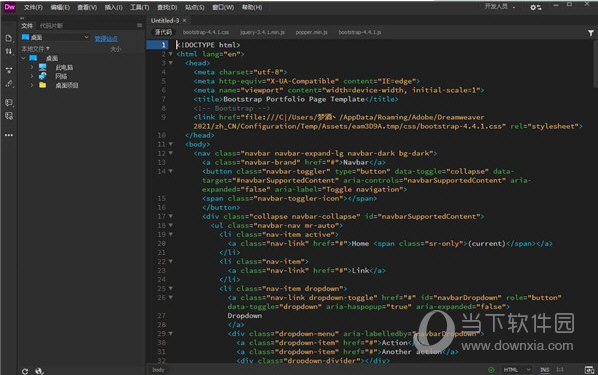
Task: Select the Untitled-3 document tab
Action: pos(165,20)
